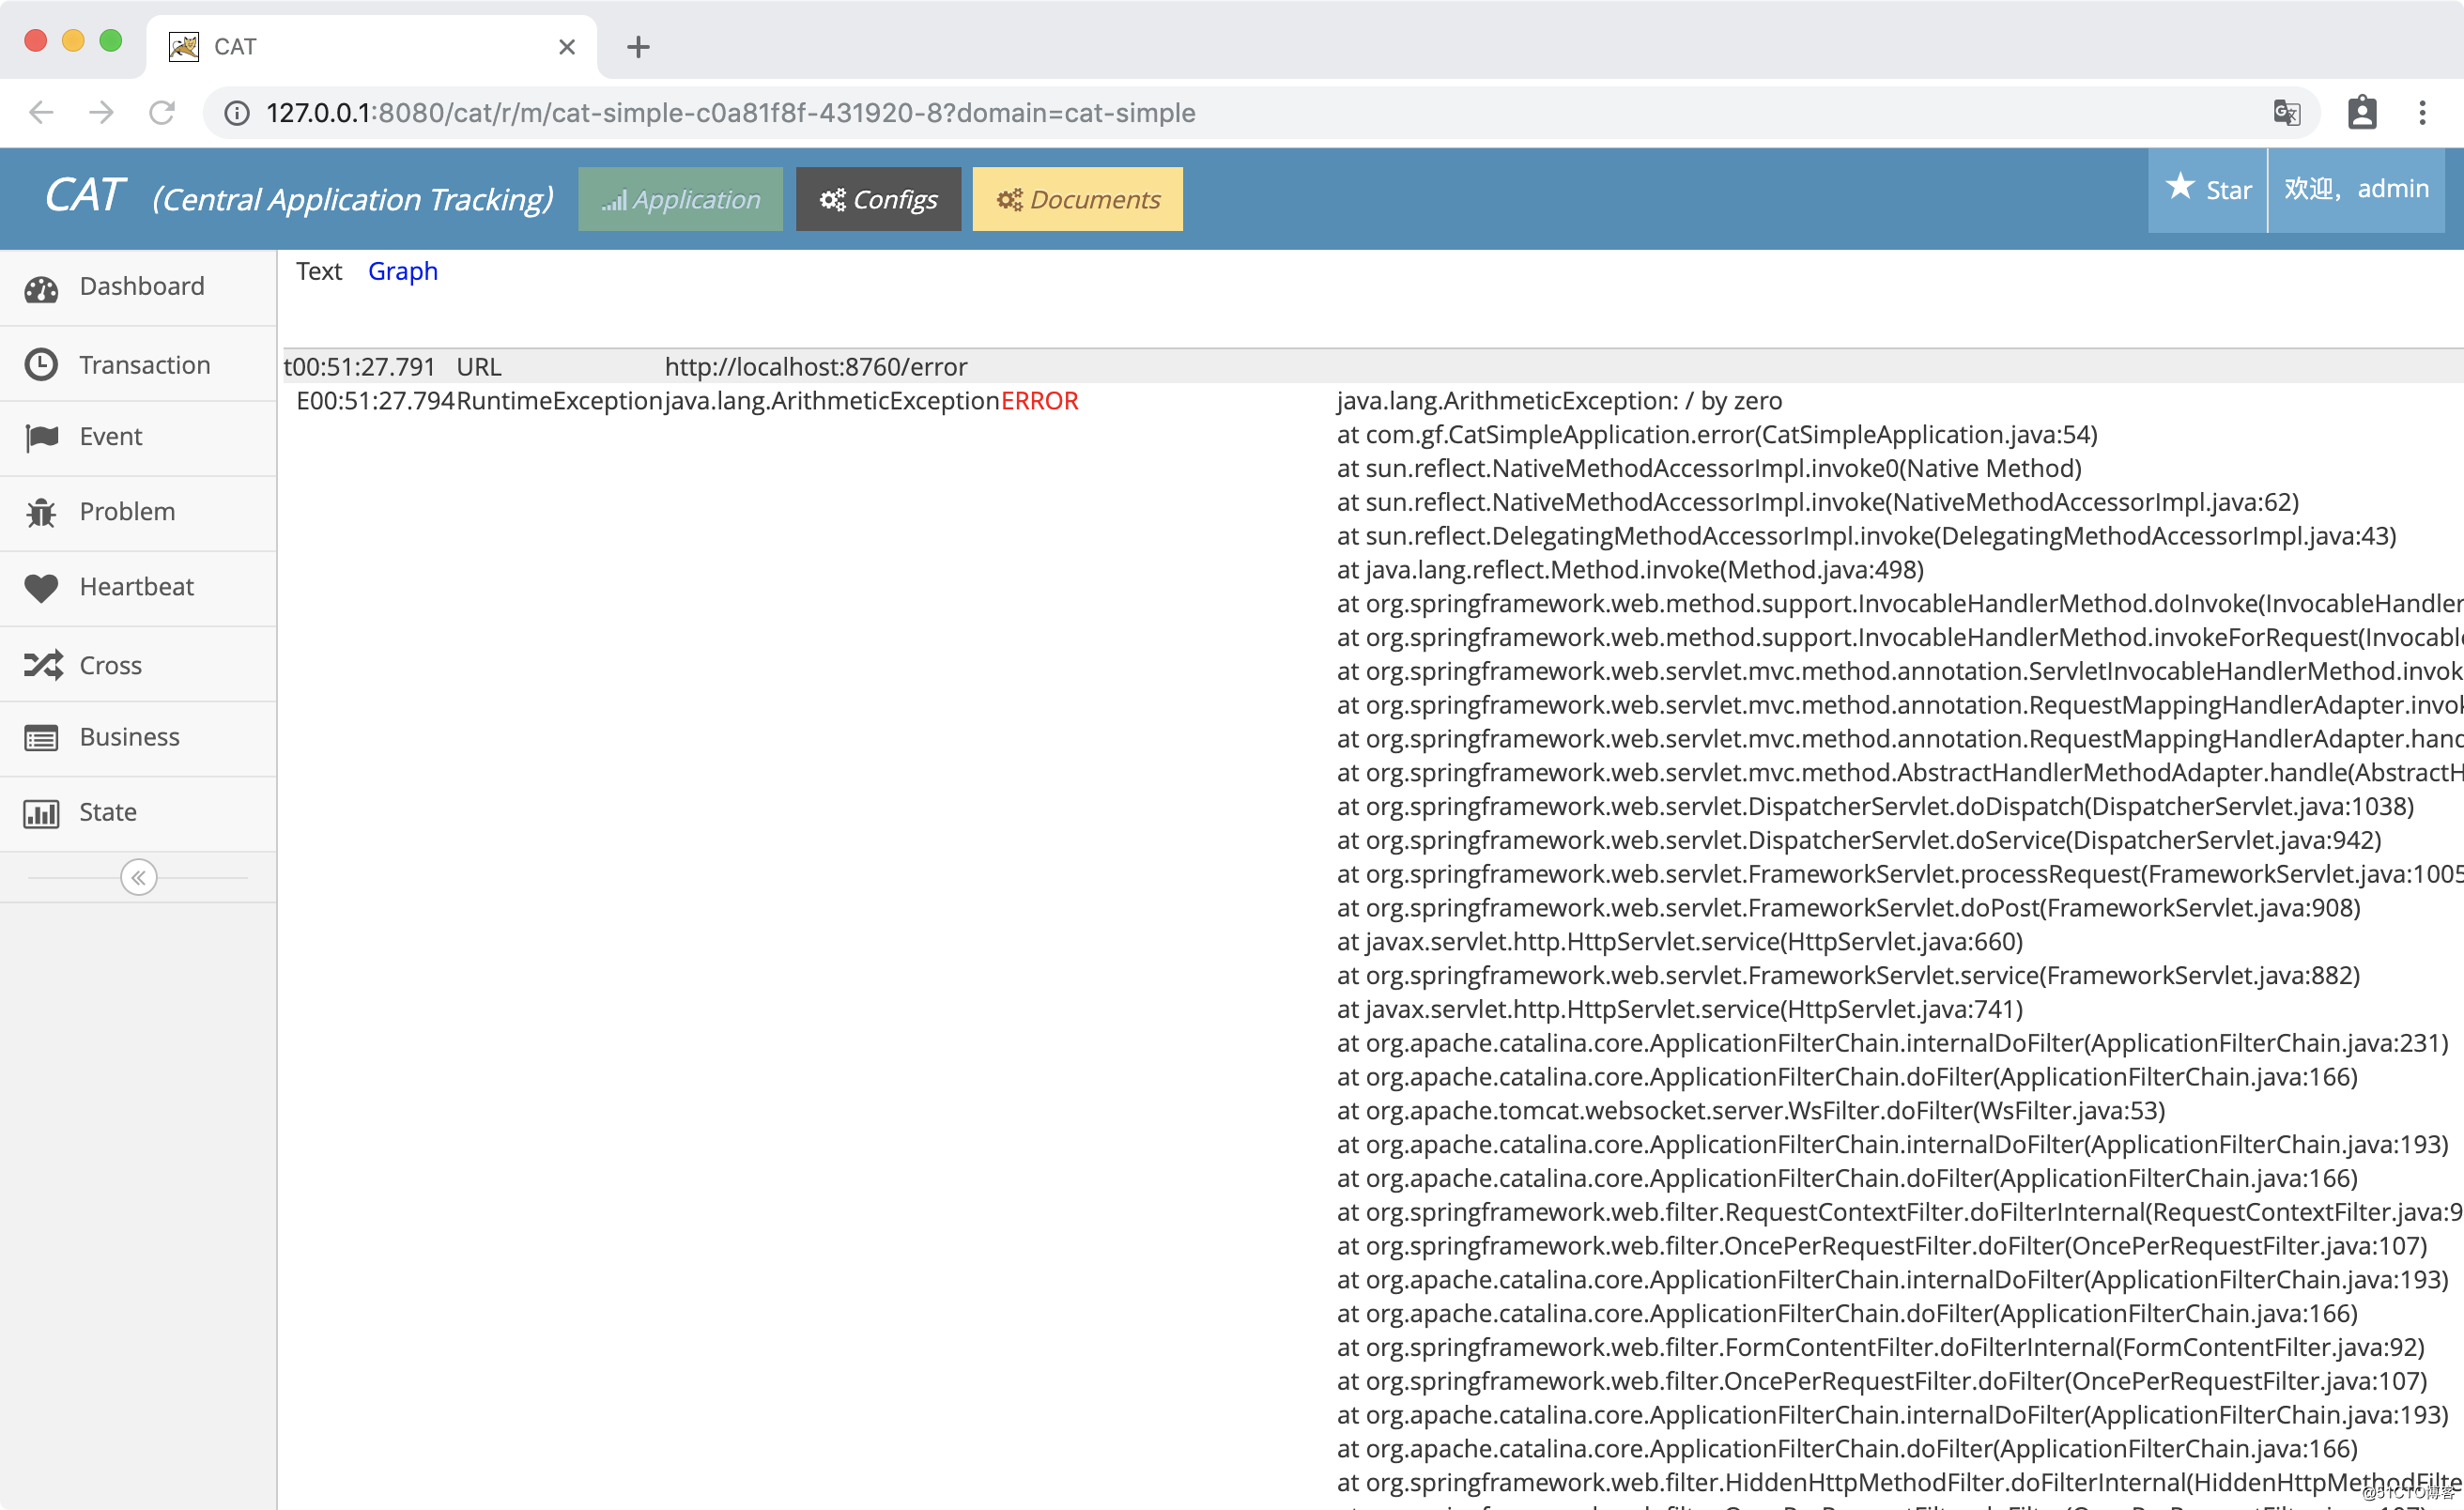Image resolution: width=2464 pixels, height=1510 pixels.
Task: Click the Business list icon
Action: [x=41, y=738]
